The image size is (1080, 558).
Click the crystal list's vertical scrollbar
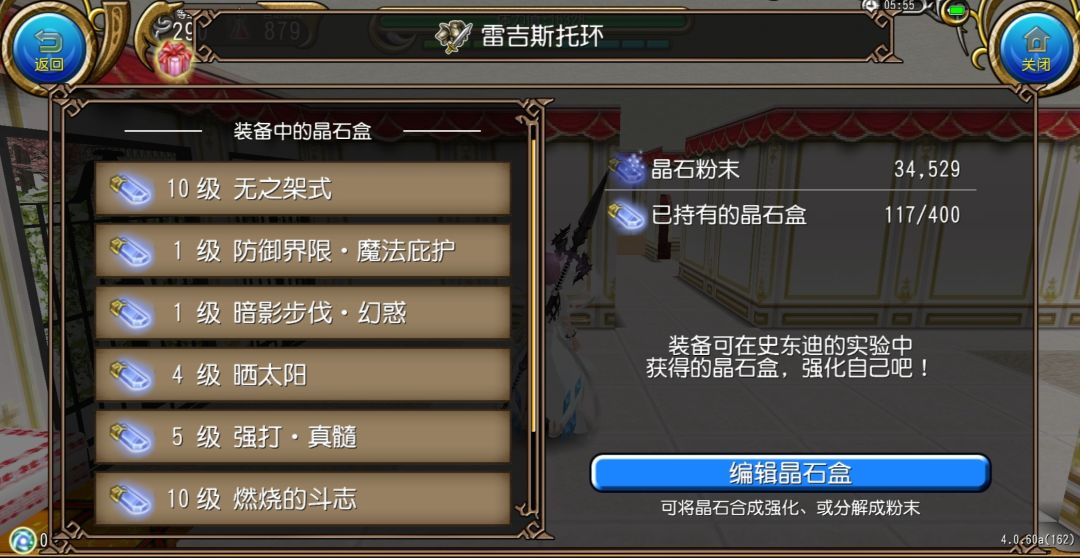(532, 286)
